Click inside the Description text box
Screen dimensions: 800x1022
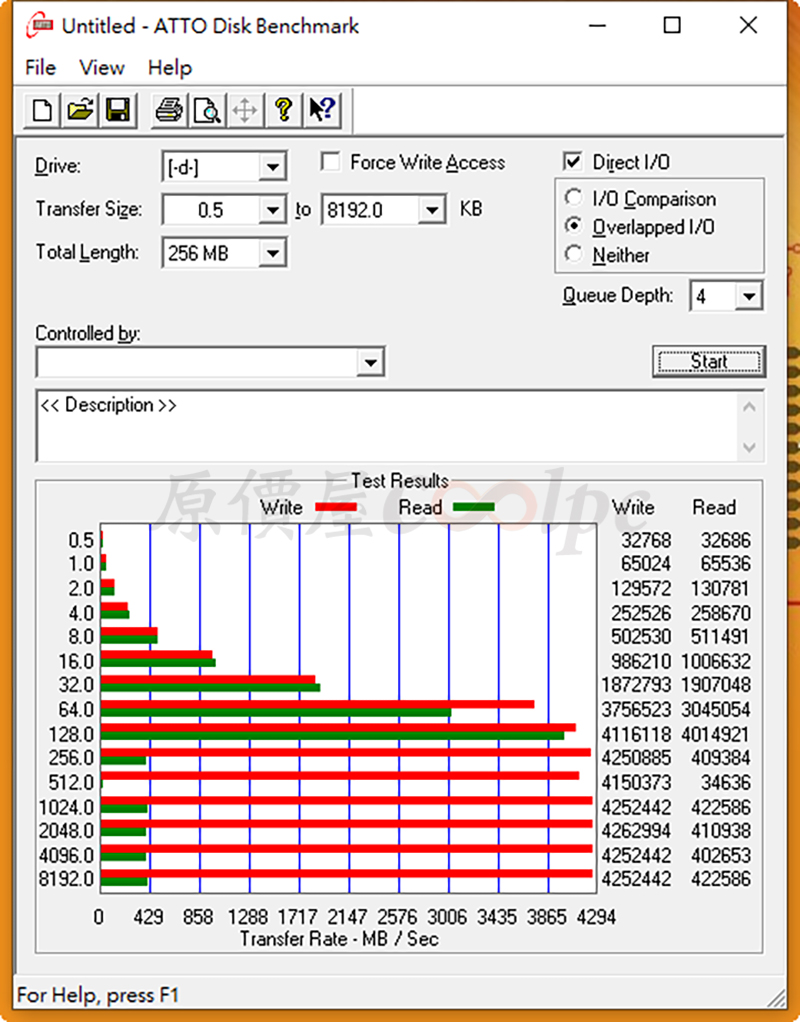pos(387,426)
